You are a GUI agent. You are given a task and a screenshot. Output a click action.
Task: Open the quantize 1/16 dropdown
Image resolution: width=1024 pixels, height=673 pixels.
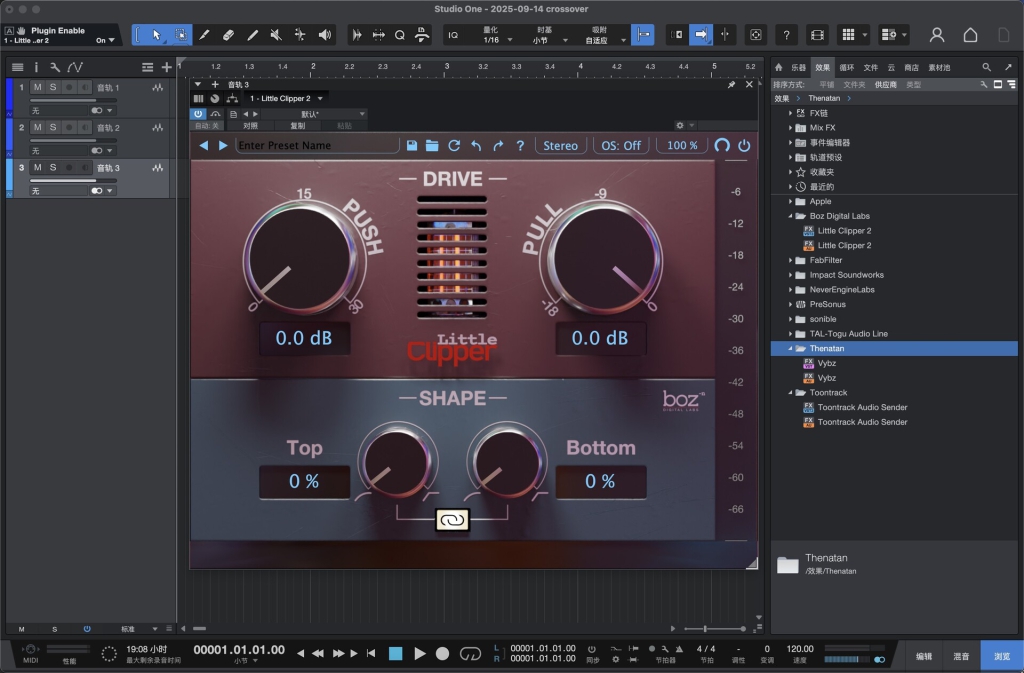coord(496,35)
